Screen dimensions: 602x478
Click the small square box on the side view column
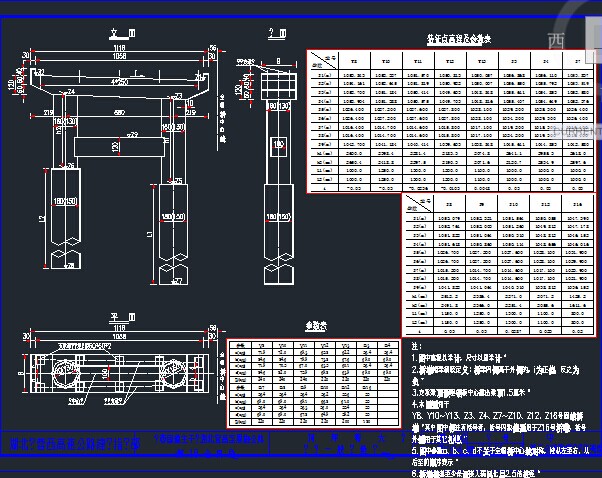click(278, 146)
